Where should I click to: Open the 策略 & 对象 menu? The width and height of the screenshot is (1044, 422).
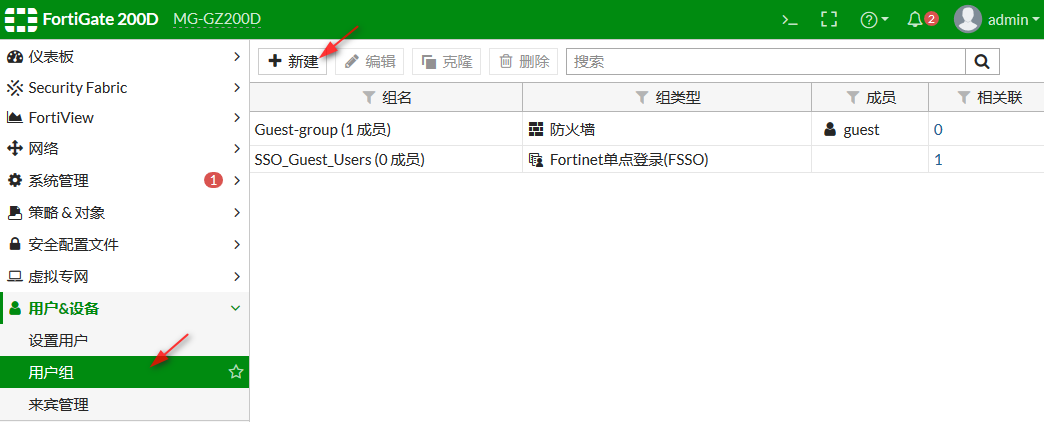tap(125, 212)
